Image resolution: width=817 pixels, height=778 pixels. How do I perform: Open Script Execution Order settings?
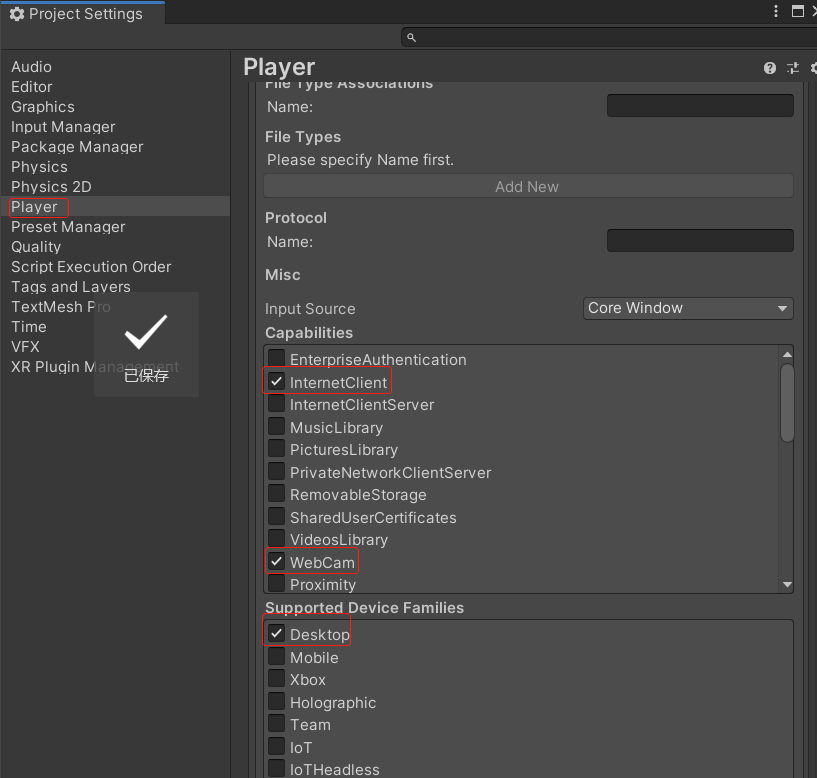(91, 267)
